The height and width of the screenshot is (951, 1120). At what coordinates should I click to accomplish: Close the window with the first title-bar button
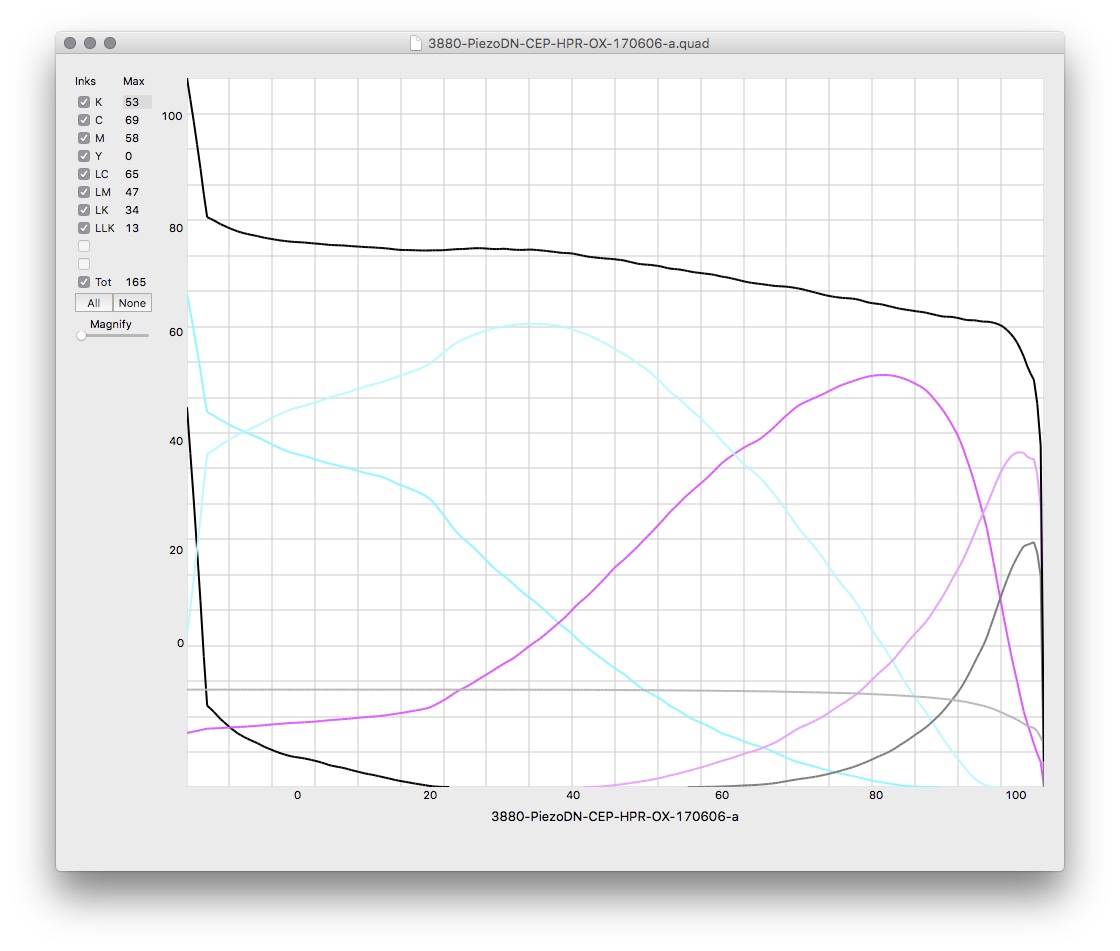(x=70, y=43)
